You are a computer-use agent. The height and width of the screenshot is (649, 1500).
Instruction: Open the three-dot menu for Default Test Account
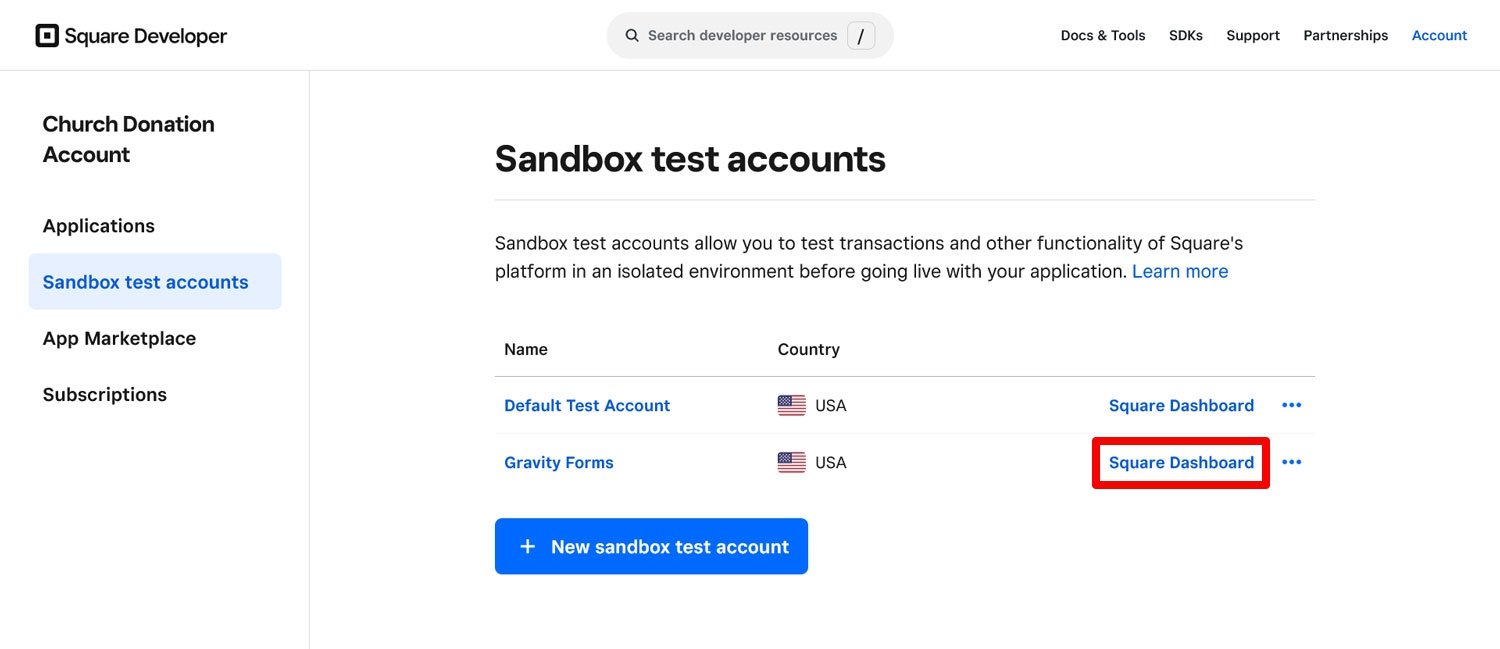1292,405
